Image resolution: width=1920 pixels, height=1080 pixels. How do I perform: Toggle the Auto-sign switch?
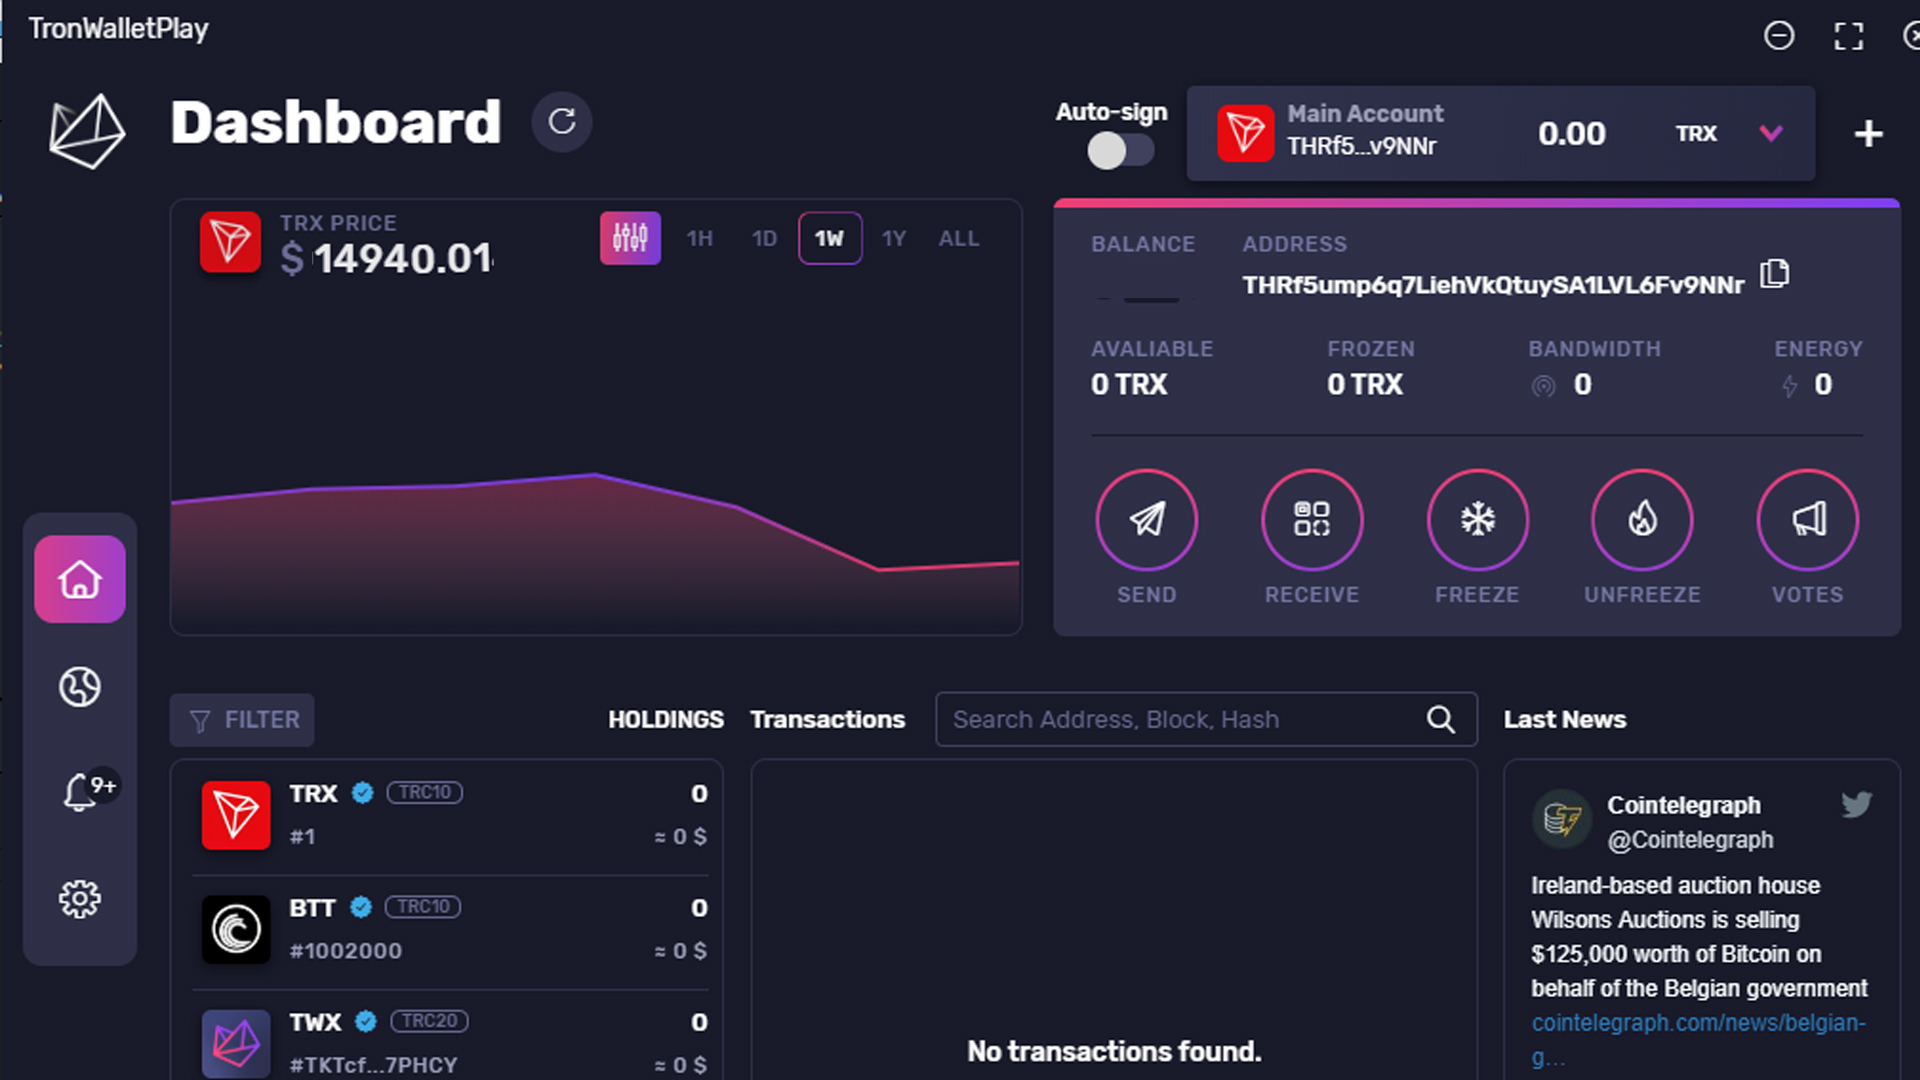pyautogui.click(x=1120, y=151)
